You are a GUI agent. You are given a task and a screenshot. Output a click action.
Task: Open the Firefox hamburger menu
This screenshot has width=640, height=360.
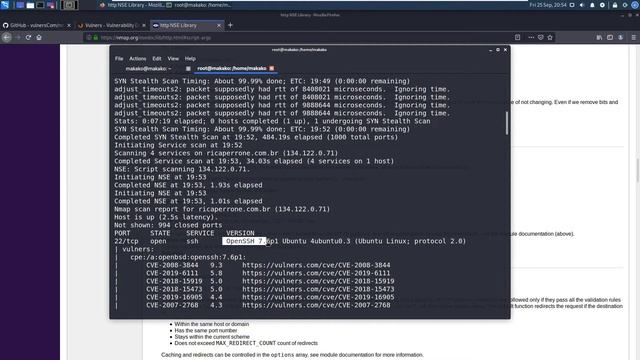(x=633, y=38)
